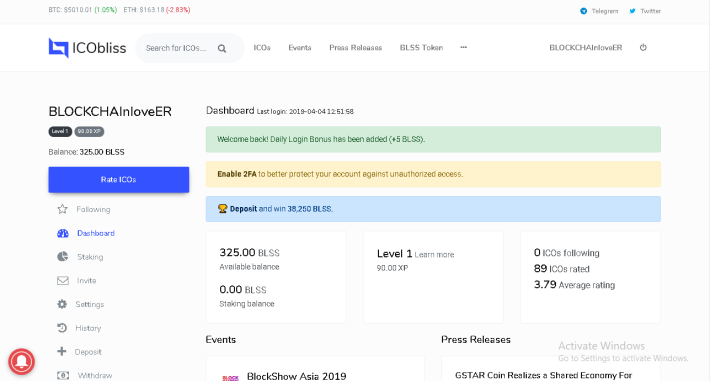Click the power logout icon
710x381 pixels.
click(x=643, y=47)
